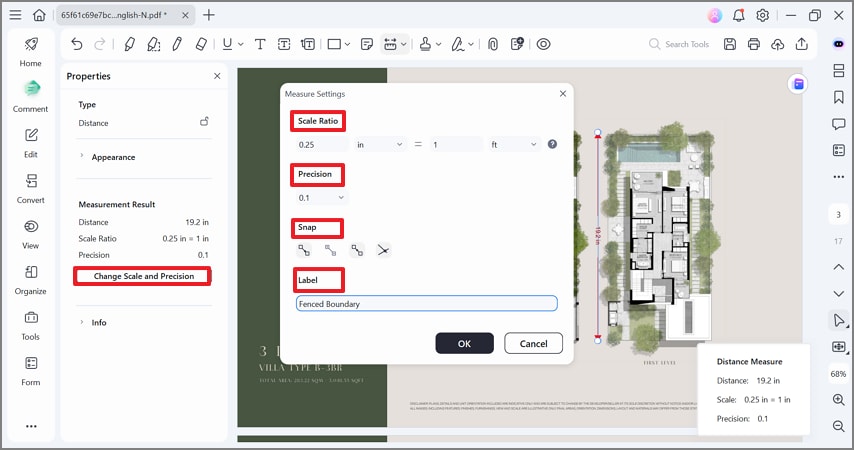Select the Stamp tool

pos(425,44)
